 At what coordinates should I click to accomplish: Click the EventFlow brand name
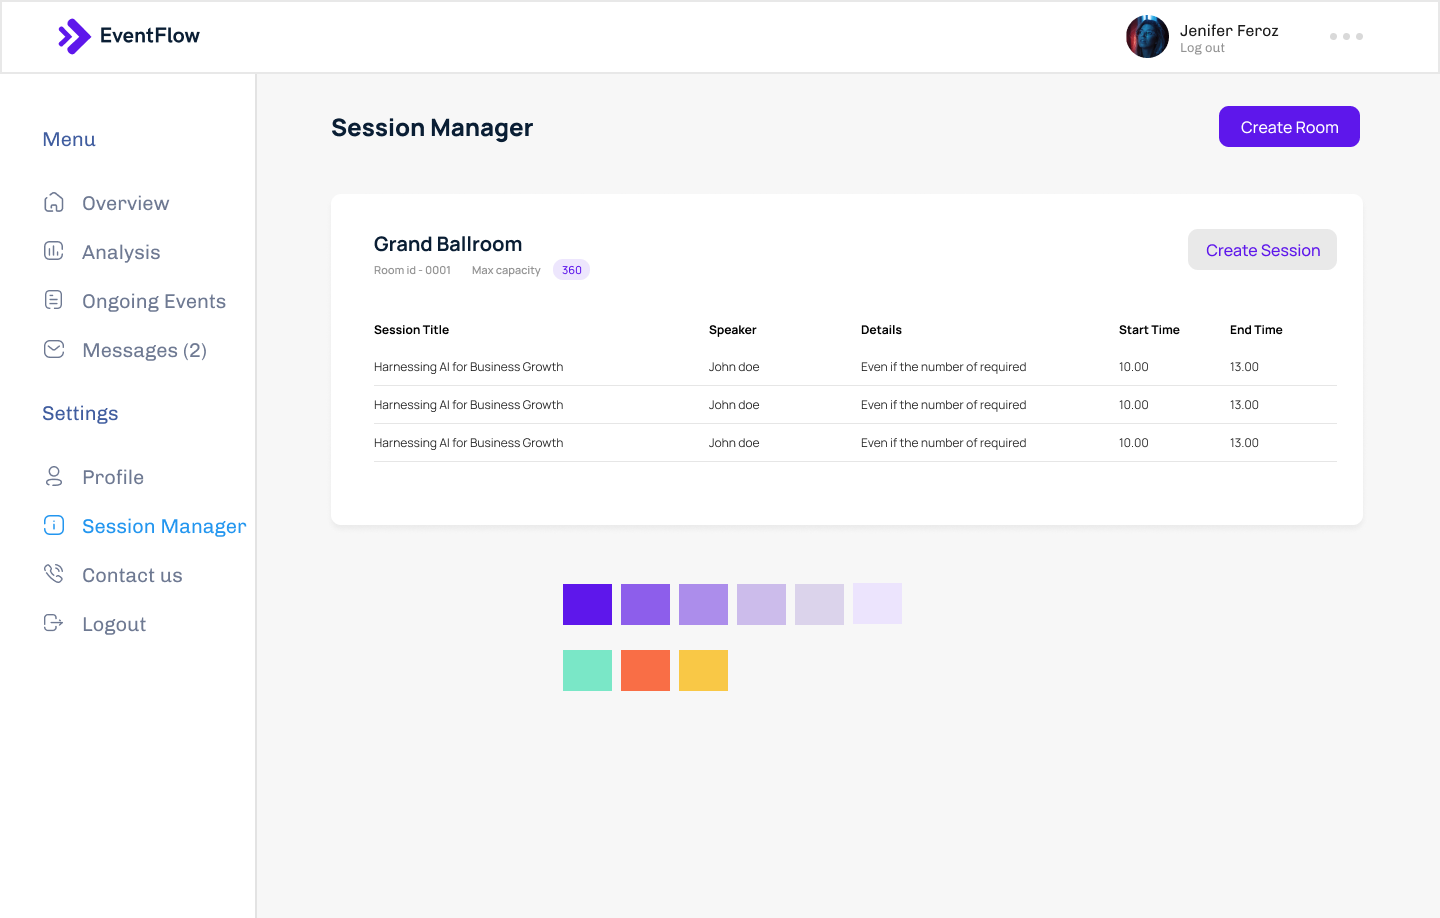point(150,36)
